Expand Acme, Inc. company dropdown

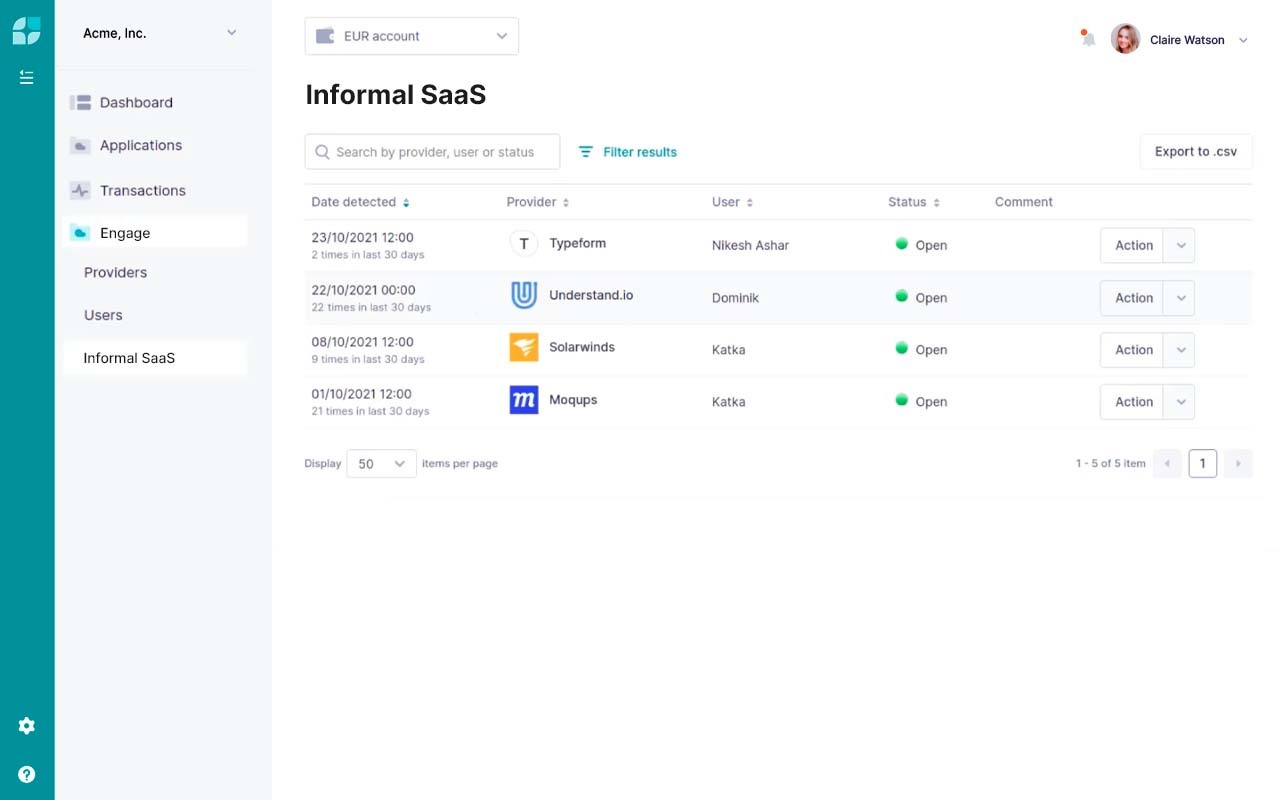(x=232, y=33)
